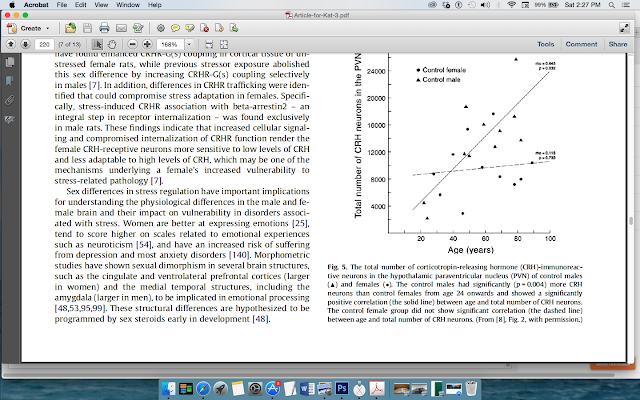Open the File menu
This screenshot has width=640, height=400.
tap(62, 5)
